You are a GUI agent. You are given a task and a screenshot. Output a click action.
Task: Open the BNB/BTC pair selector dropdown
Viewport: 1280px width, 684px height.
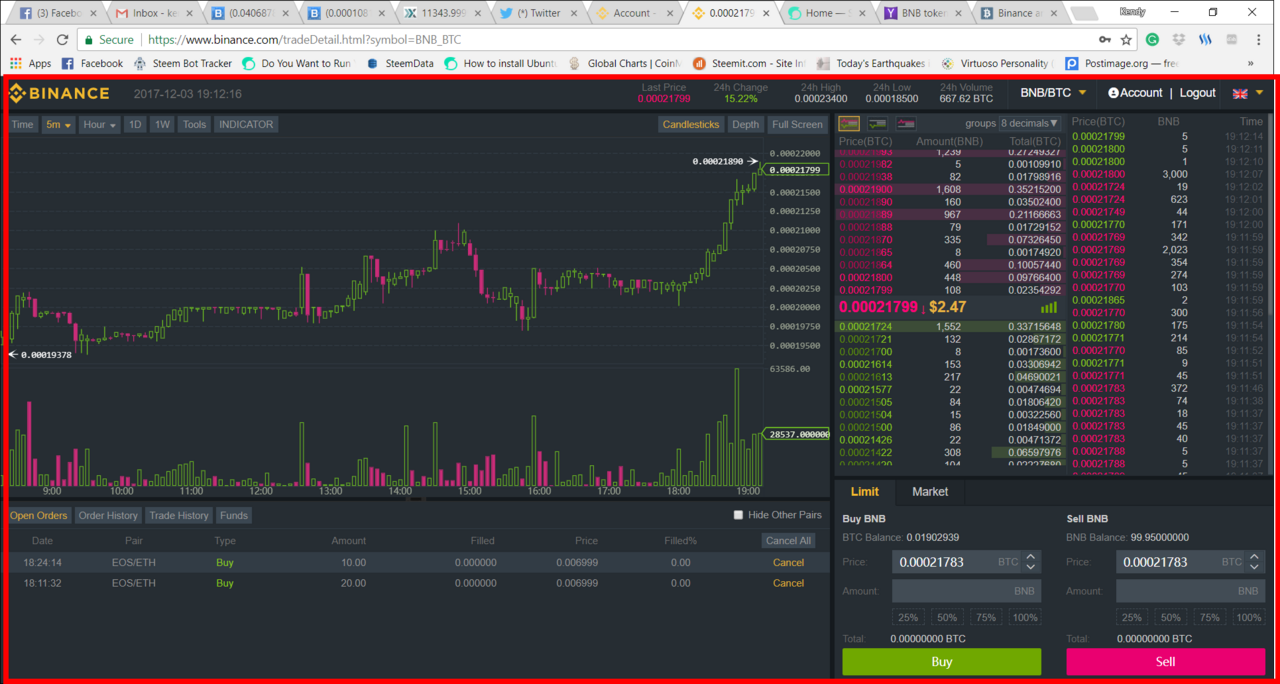[x=1053, y=93]
